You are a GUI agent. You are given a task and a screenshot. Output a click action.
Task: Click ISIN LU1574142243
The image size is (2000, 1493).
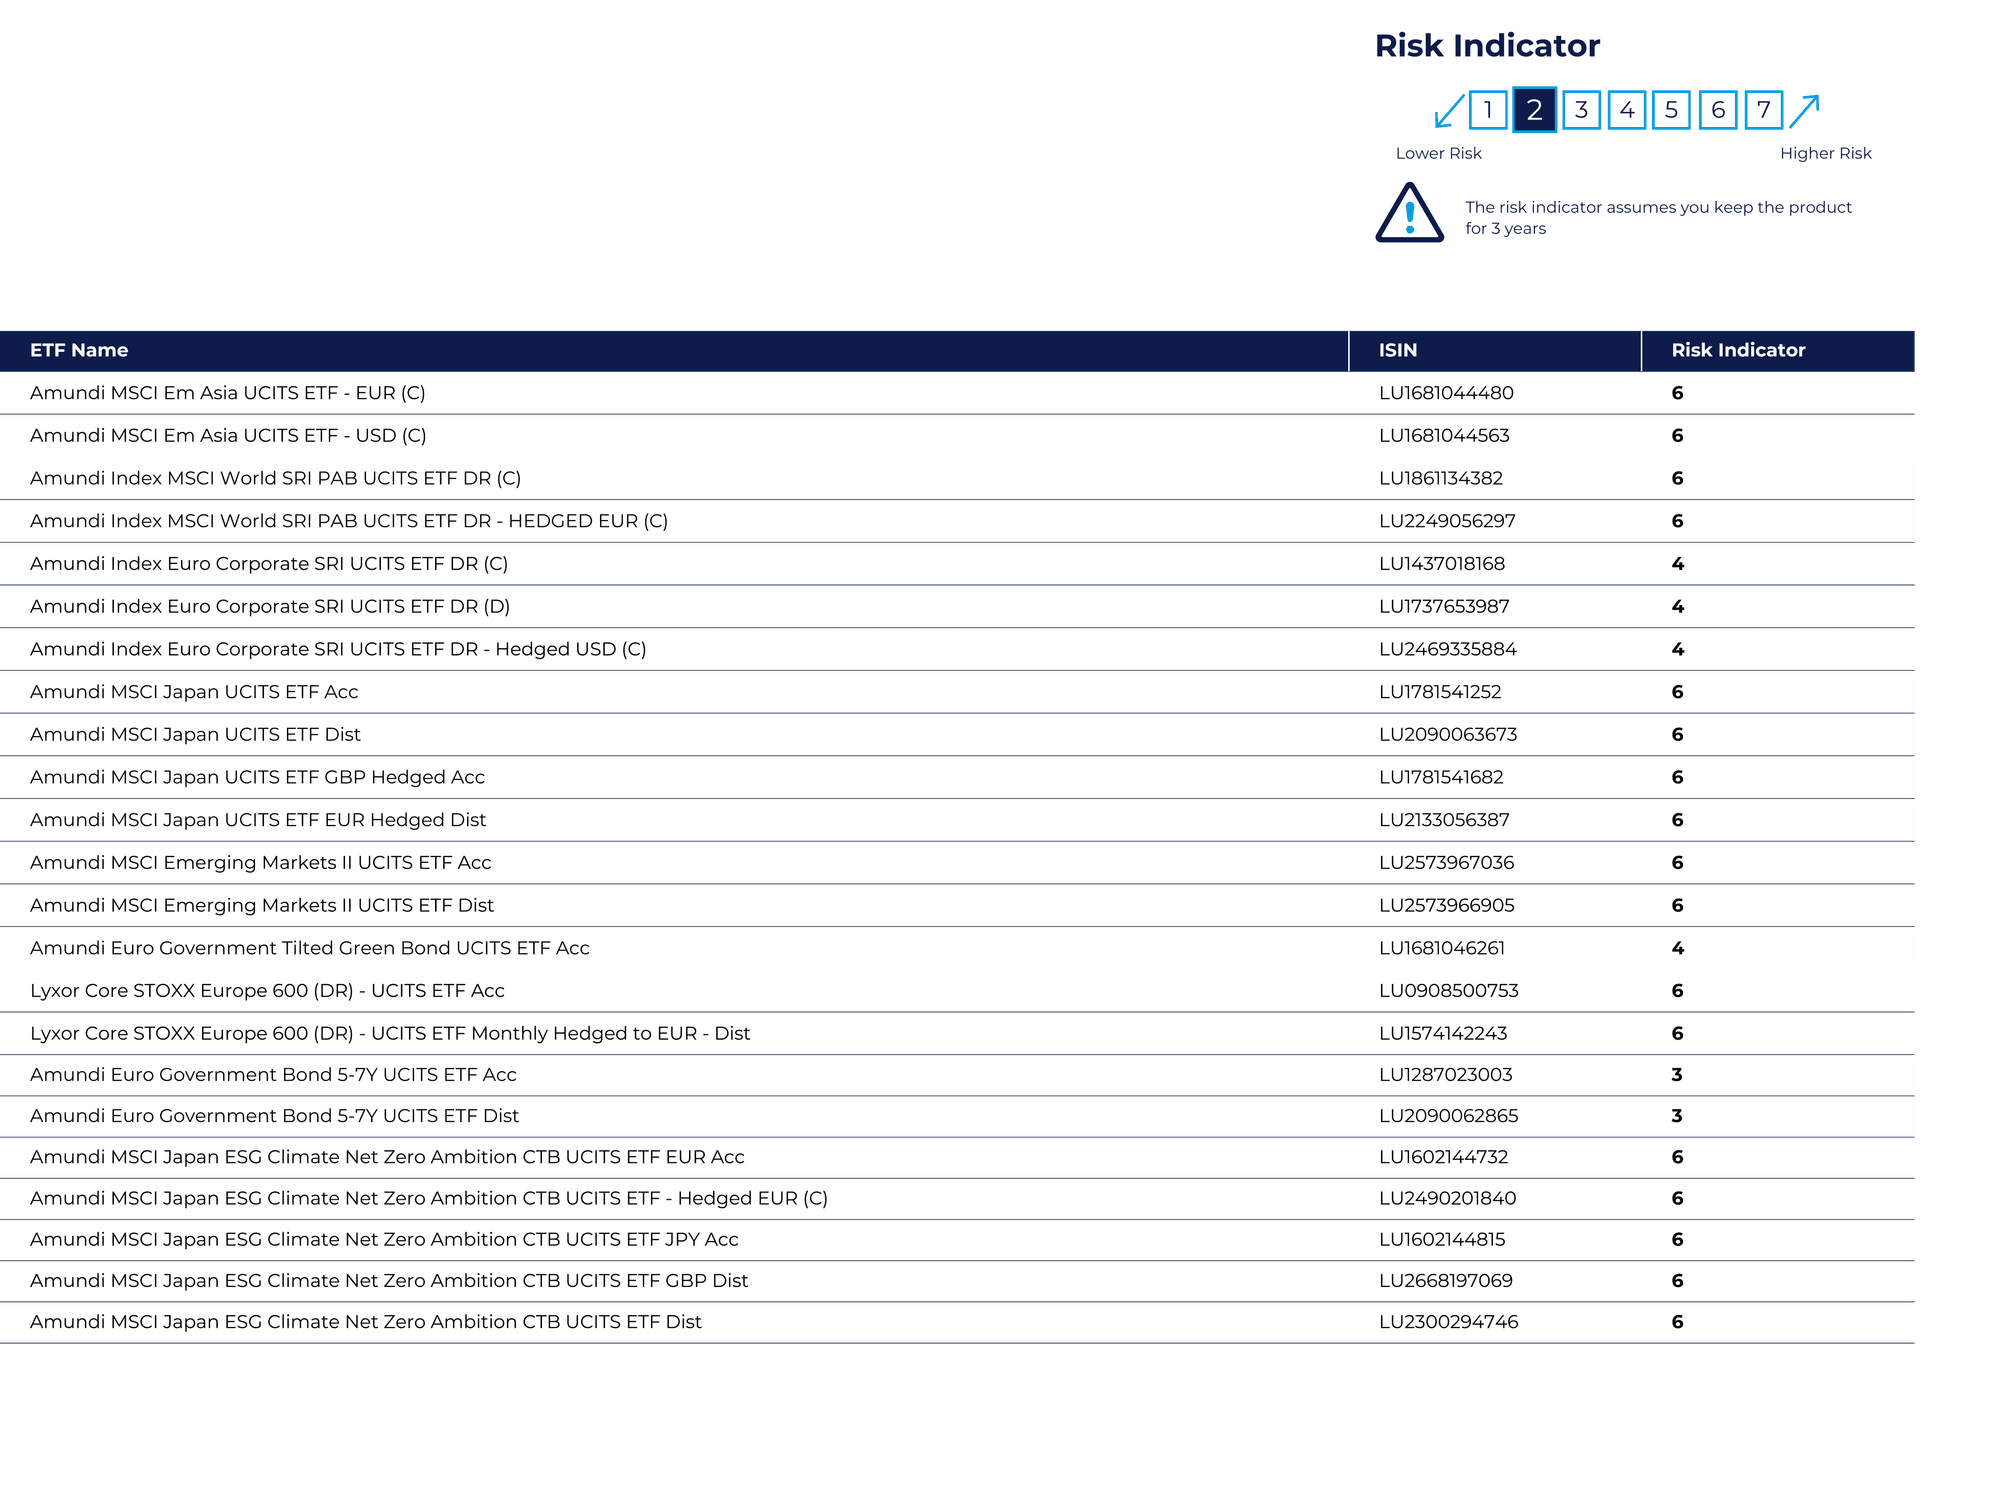point(1443,1033)
